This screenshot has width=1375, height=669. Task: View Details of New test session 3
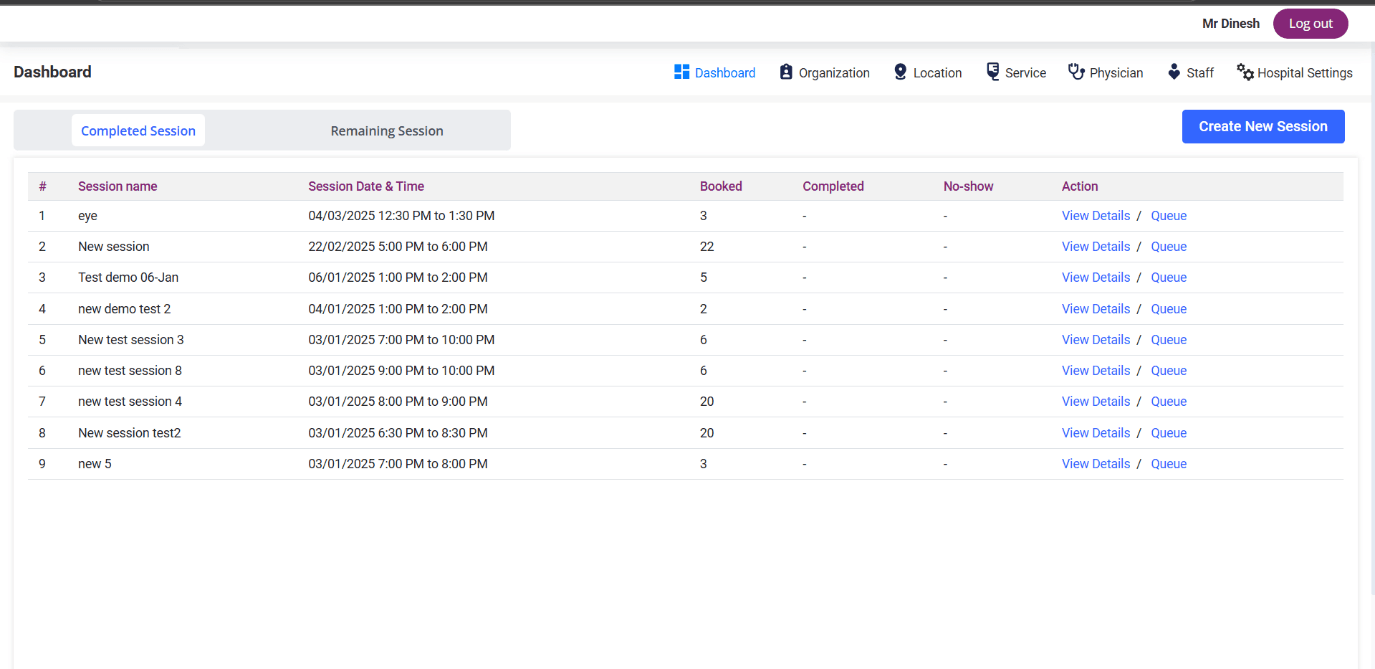pos(1095,340)
